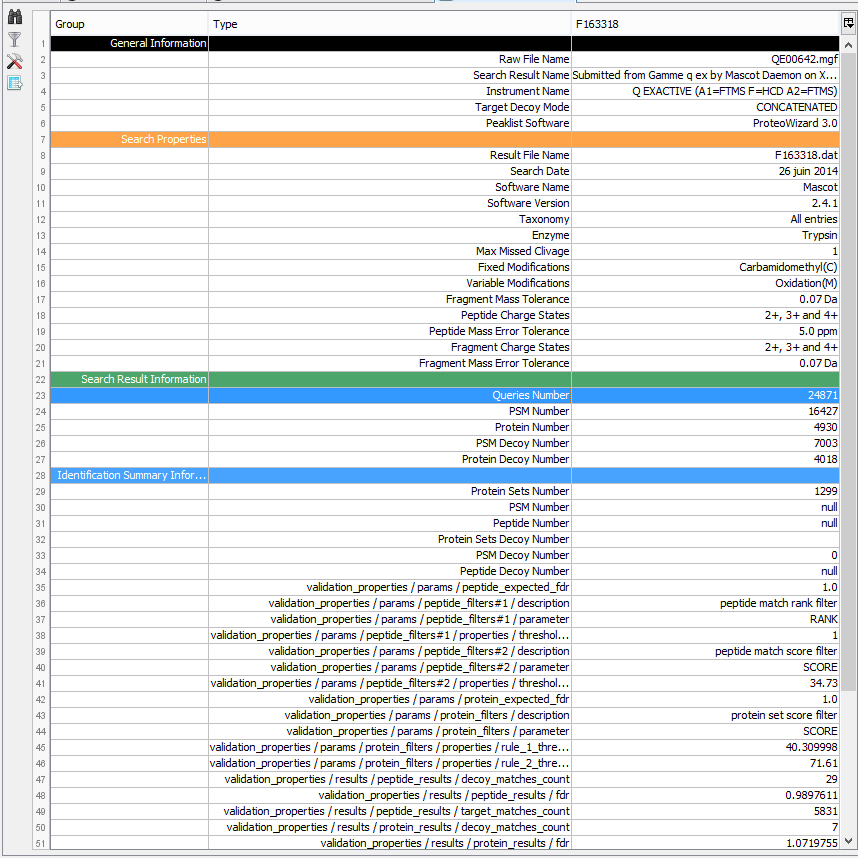Click the Queries Number cell
This screenshot has width=858, height=858.
pos(390,395)
